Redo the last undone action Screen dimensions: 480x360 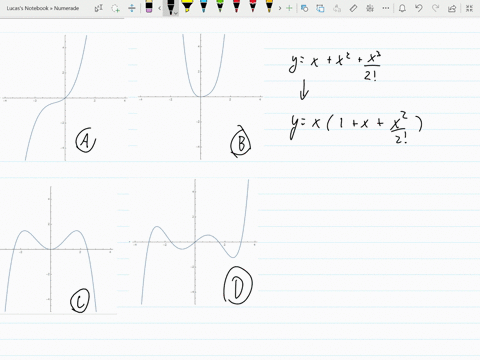435,8
